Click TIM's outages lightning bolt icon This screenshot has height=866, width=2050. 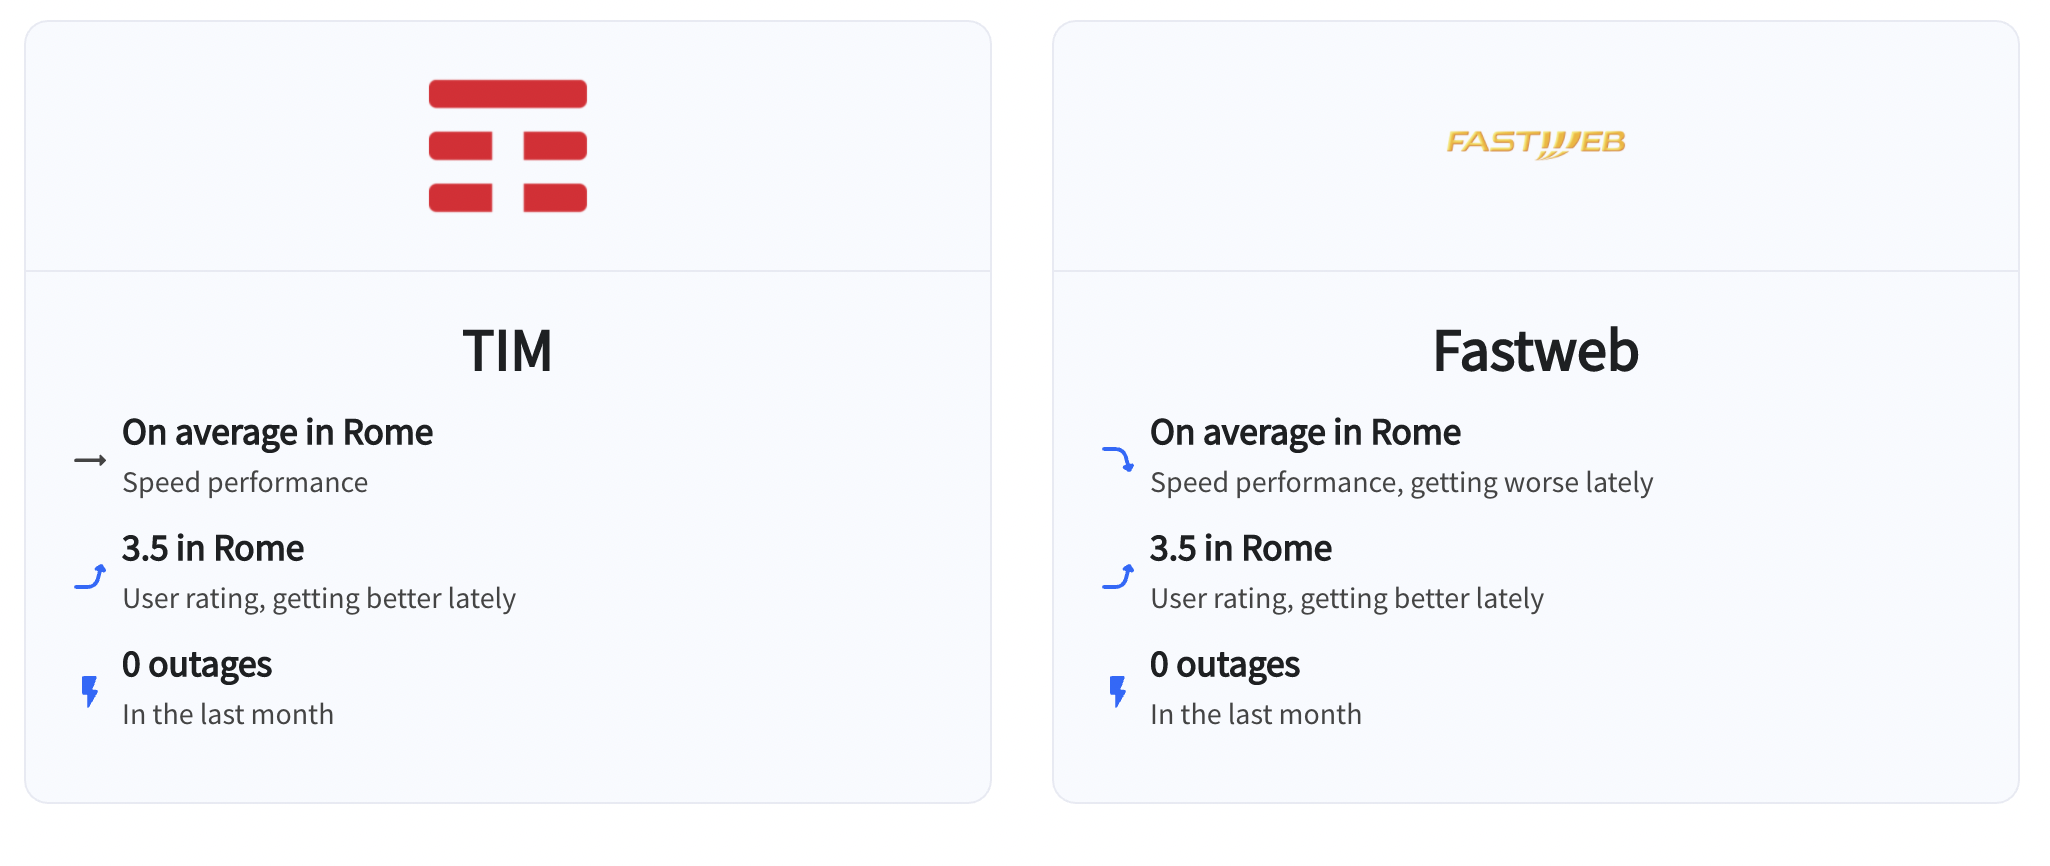(x=90, y=691)
